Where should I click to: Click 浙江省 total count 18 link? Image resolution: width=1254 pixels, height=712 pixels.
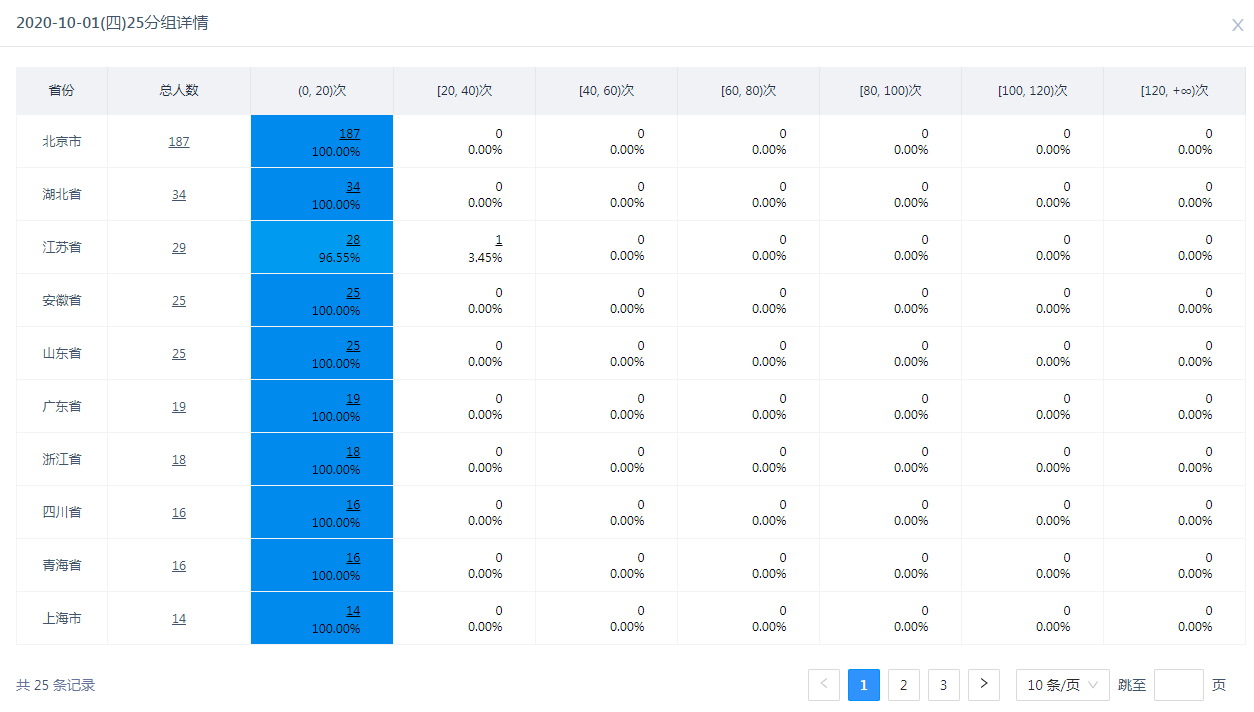point(179,460)
